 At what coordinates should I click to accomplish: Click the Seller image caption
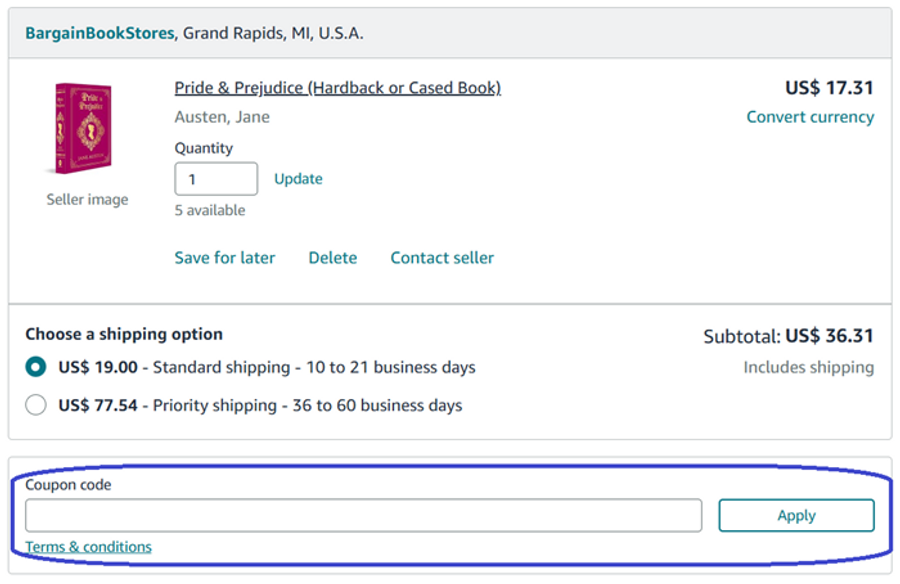point(87,200)
